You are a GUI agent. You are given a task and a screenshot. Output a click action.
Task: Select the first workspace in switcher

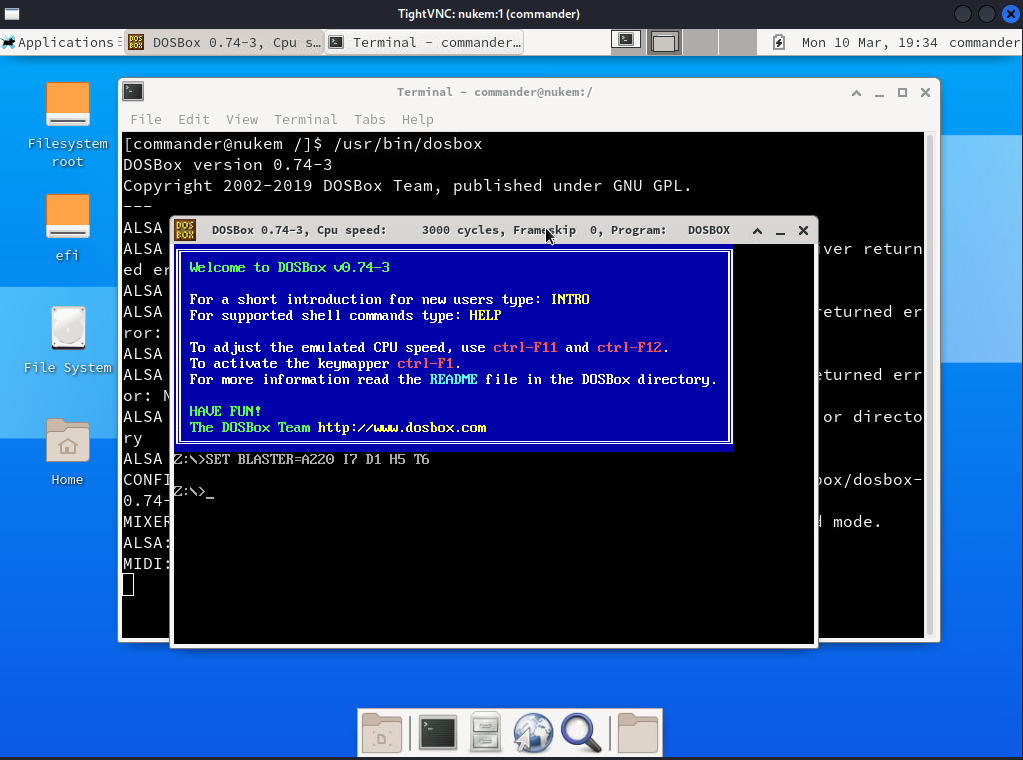(626, 42)
